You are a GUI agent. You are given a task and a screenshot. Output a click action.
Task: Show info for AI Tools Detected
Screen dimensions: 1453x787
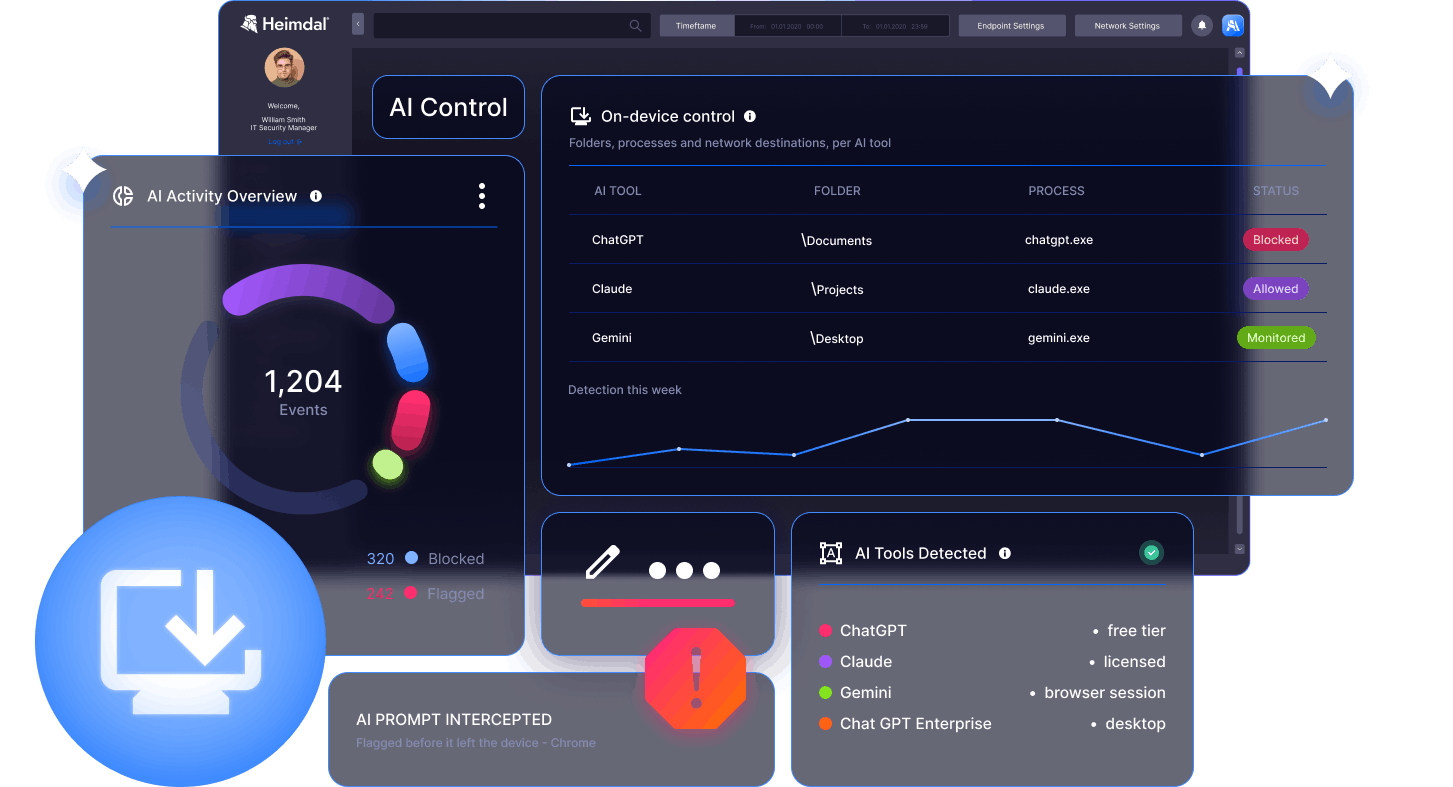(x=1005, y=553)
